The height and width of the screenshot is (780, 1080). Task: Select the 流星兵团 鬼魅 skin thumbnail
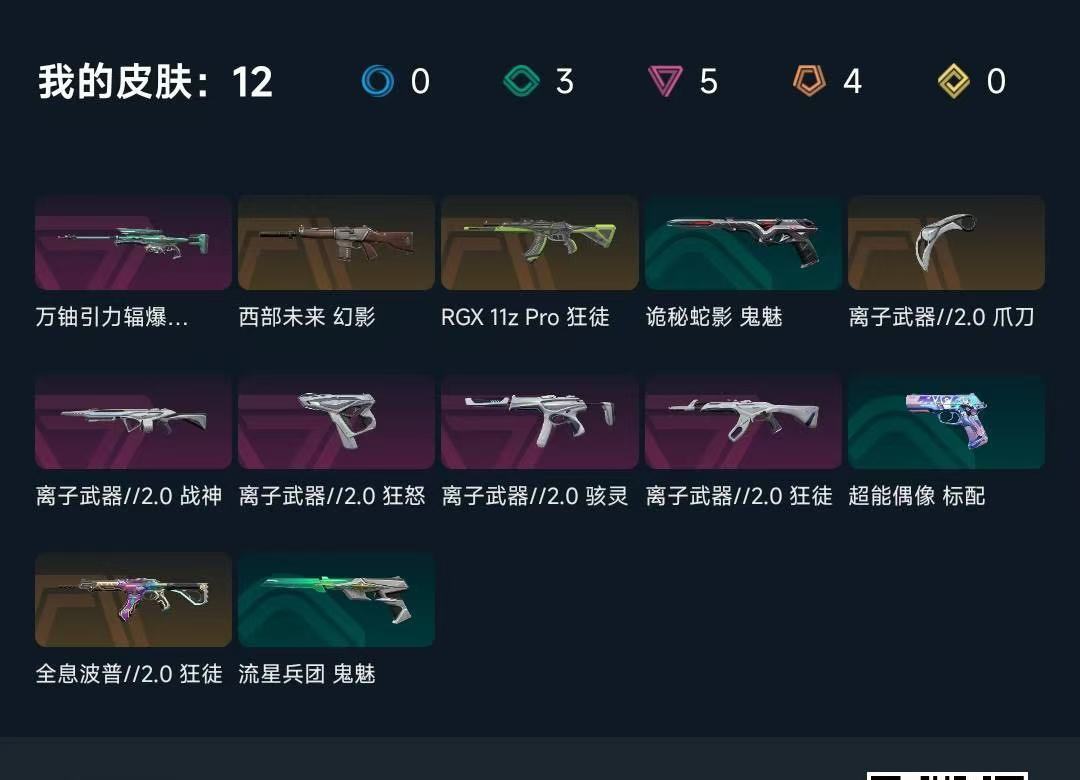(x=336, y=599)
